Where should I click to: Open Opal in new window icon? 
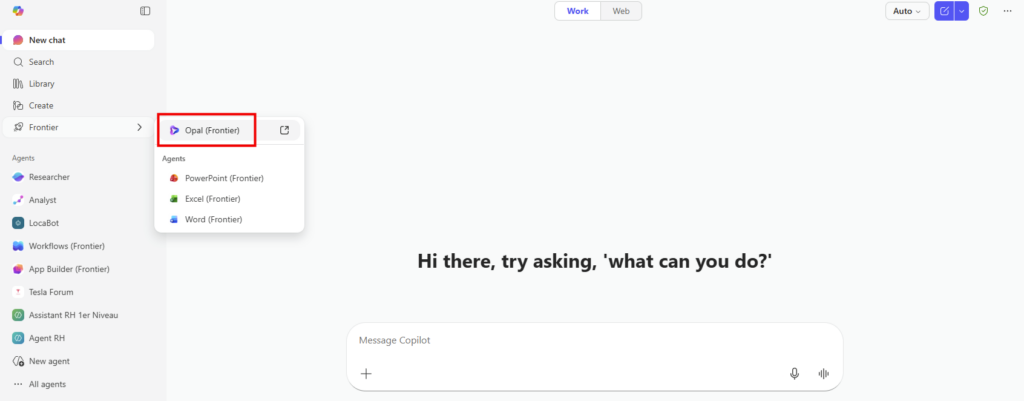(x=284, y=130)
